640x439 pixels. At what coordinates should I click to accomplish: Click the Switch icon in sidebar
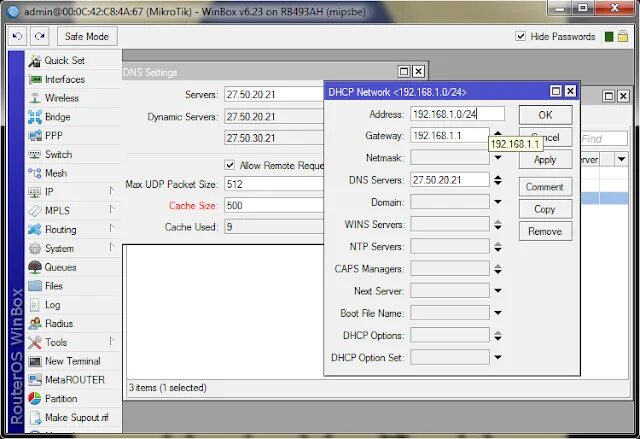point(35,155)
